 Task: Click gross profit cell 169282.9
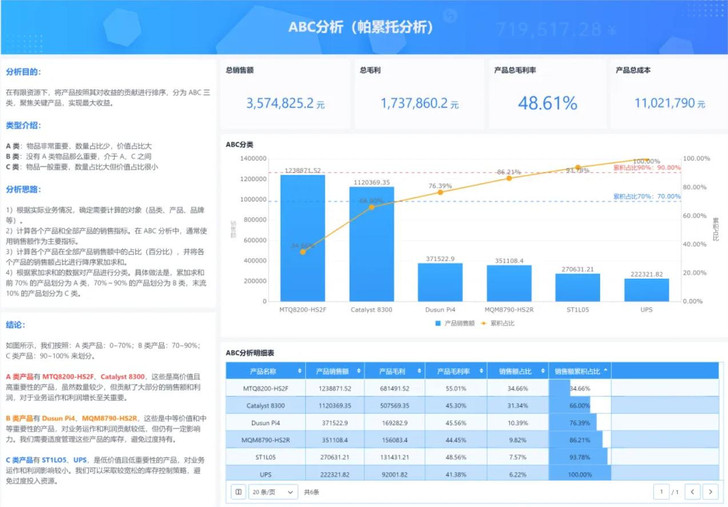click(x=395, y=422)
